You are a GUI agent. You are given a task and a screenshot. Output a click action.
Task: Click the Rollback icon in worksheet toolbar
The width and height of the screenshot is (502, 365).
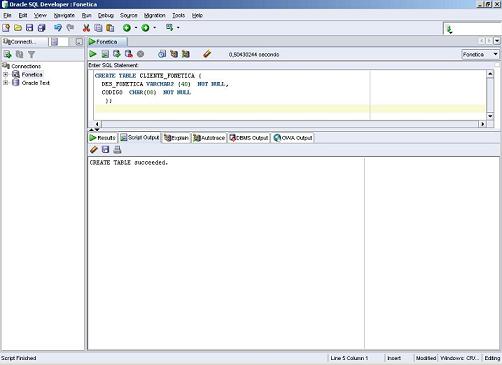point(129,54)
